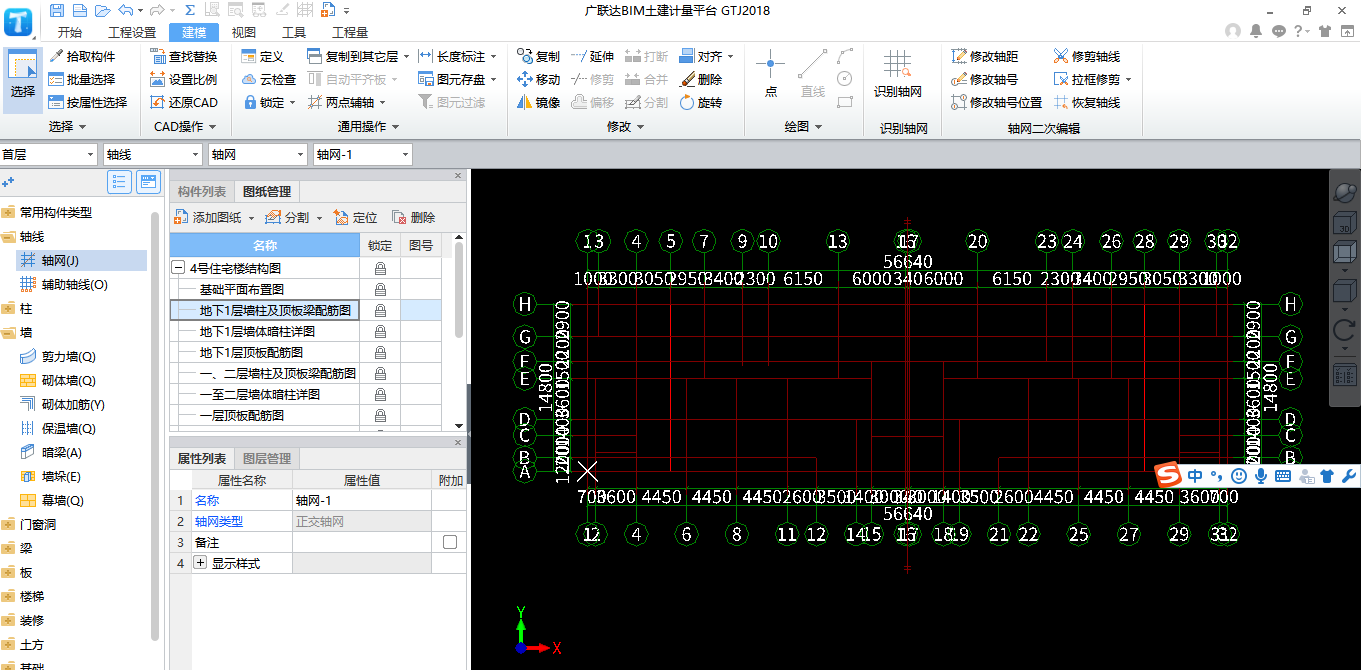This screenshot has width=1361, height=670.
Task: Open the 定义 definition tool
Action: [x=263, y=56]
